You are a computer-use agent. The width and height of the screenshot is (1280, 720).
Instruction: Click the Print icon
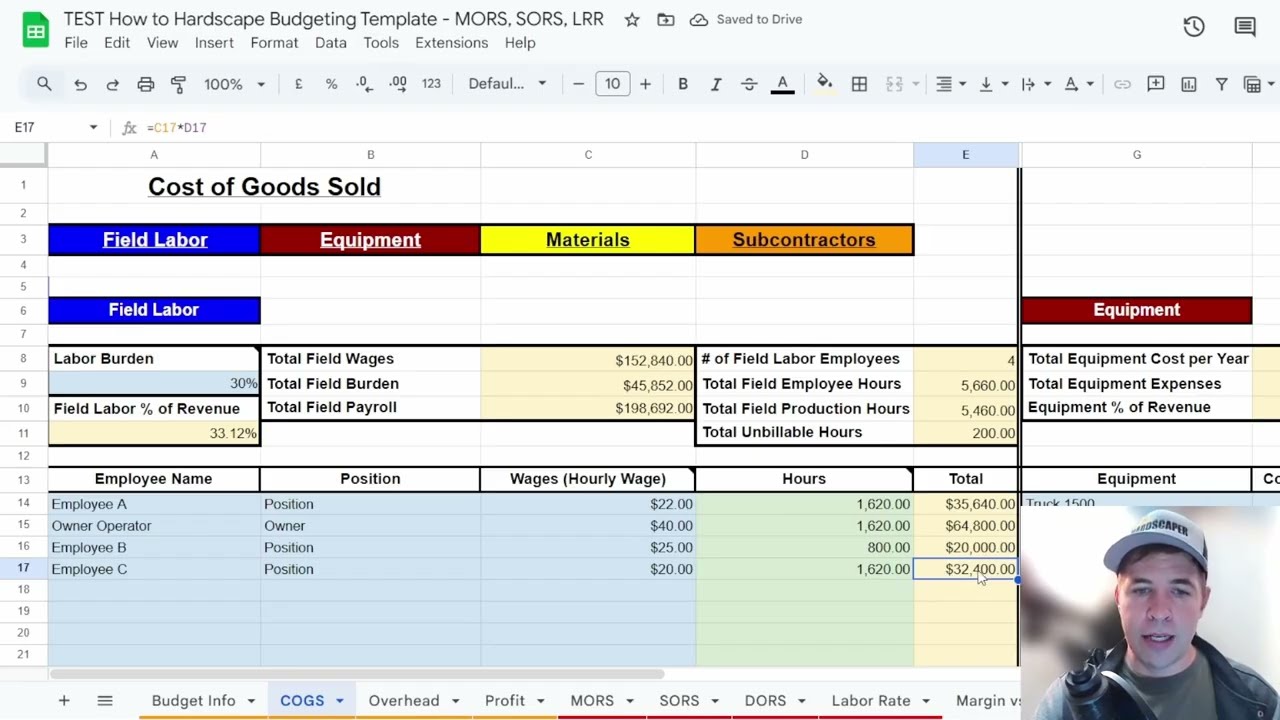[146, 84]
